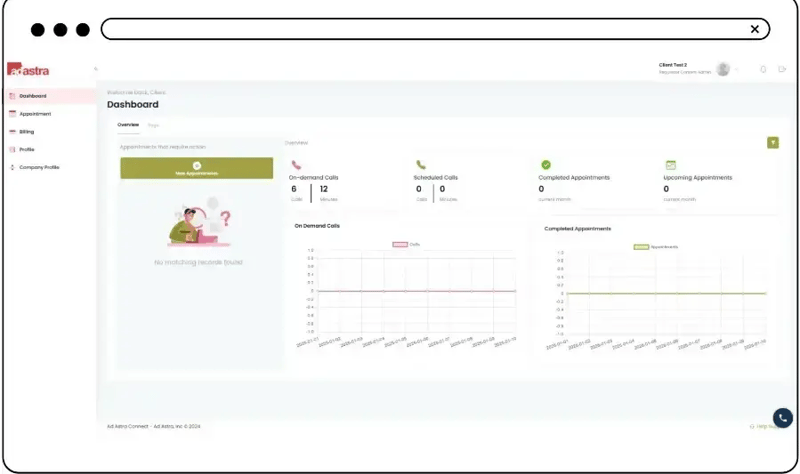Switch to the Overview tab
The image size is (800, 474).
[x=128, y=124]
